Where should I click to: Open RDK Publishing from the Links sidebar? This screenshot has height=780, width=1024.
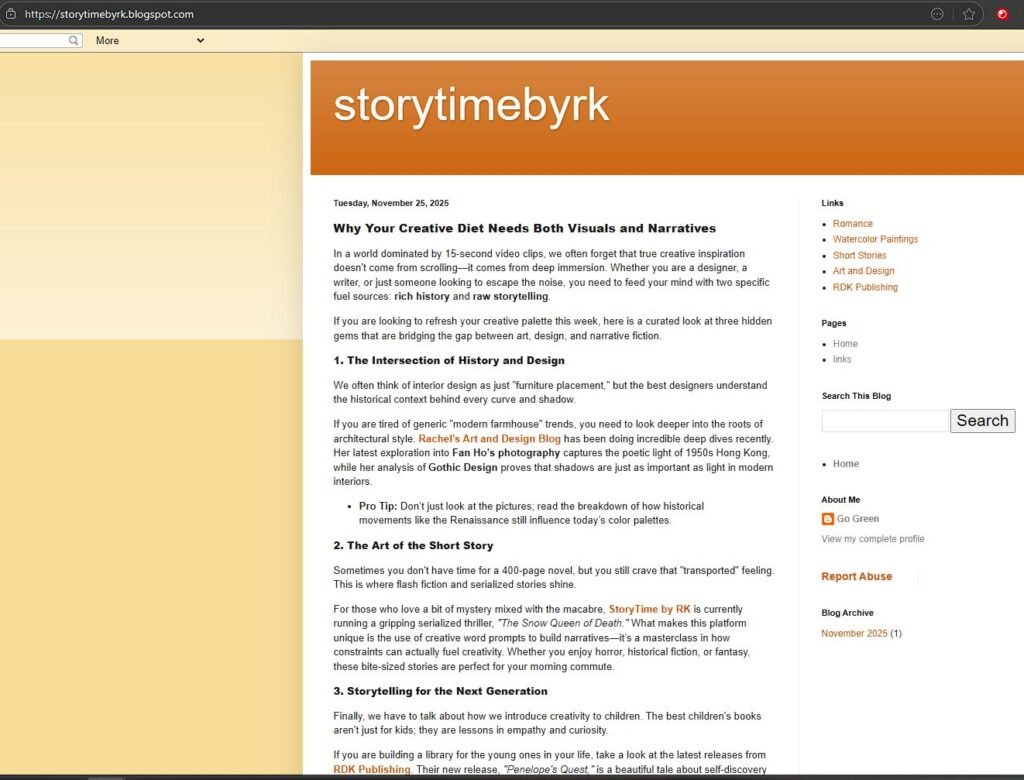[x=865, y=287]
